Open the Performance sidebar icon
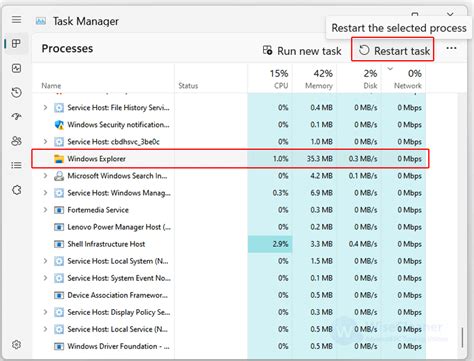Viewport: 474px width, 361px height. (x=16, y=68)
